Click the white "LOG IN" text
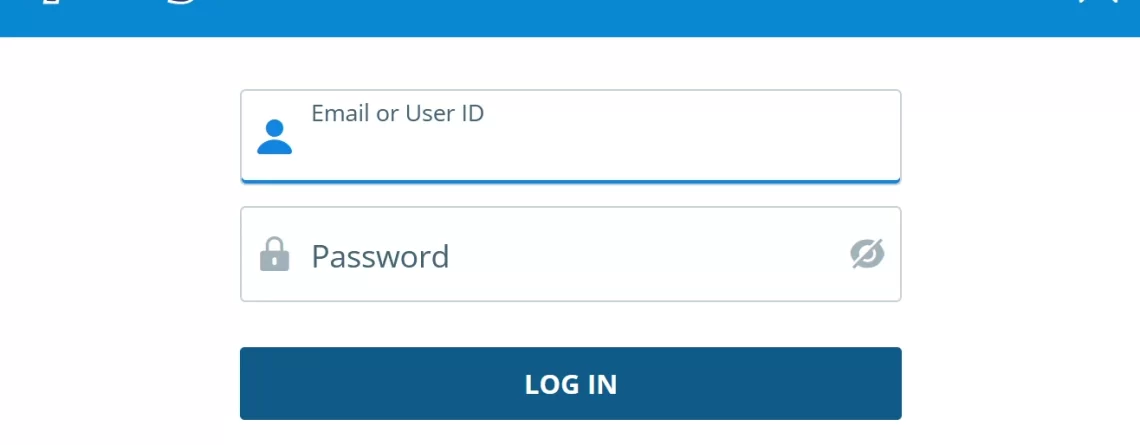This screenshot has width=1140, height=445. point(570,384)
